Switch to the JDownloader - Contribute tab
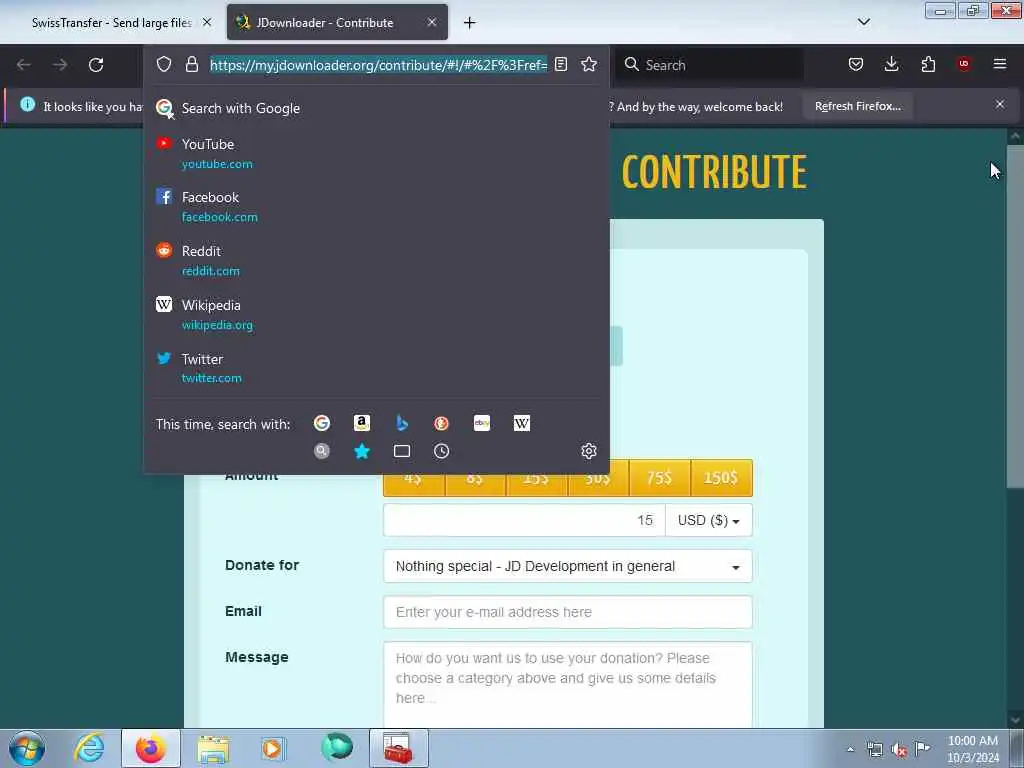The width and height of the screenshot is (1024, 768). 325,23
